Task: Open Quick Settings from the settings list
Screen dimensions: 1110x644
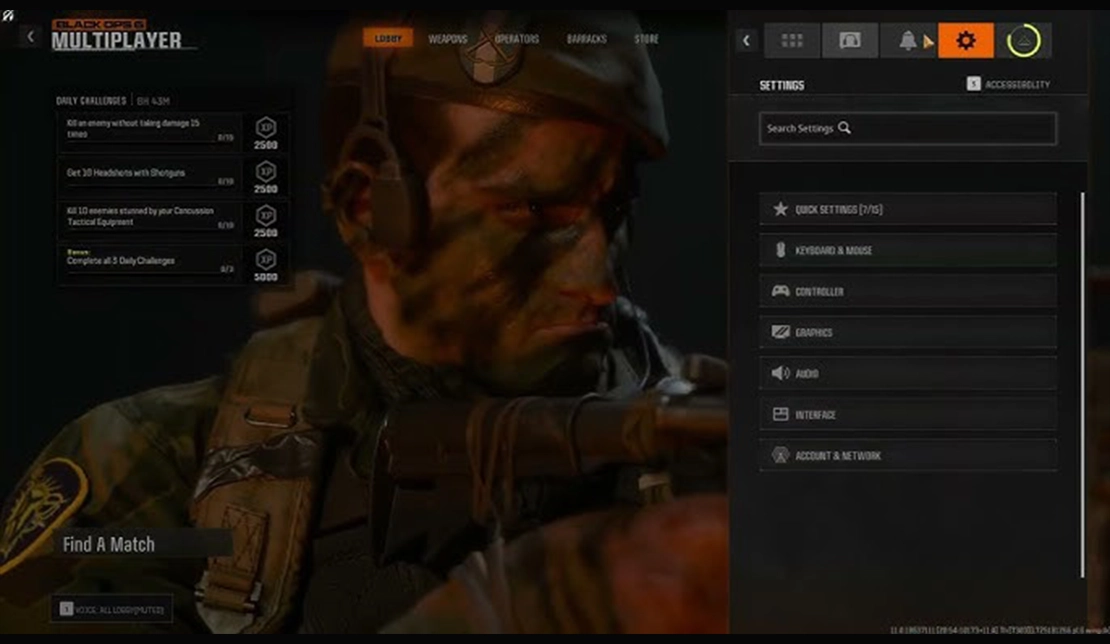Action: (x=906, y=209)
